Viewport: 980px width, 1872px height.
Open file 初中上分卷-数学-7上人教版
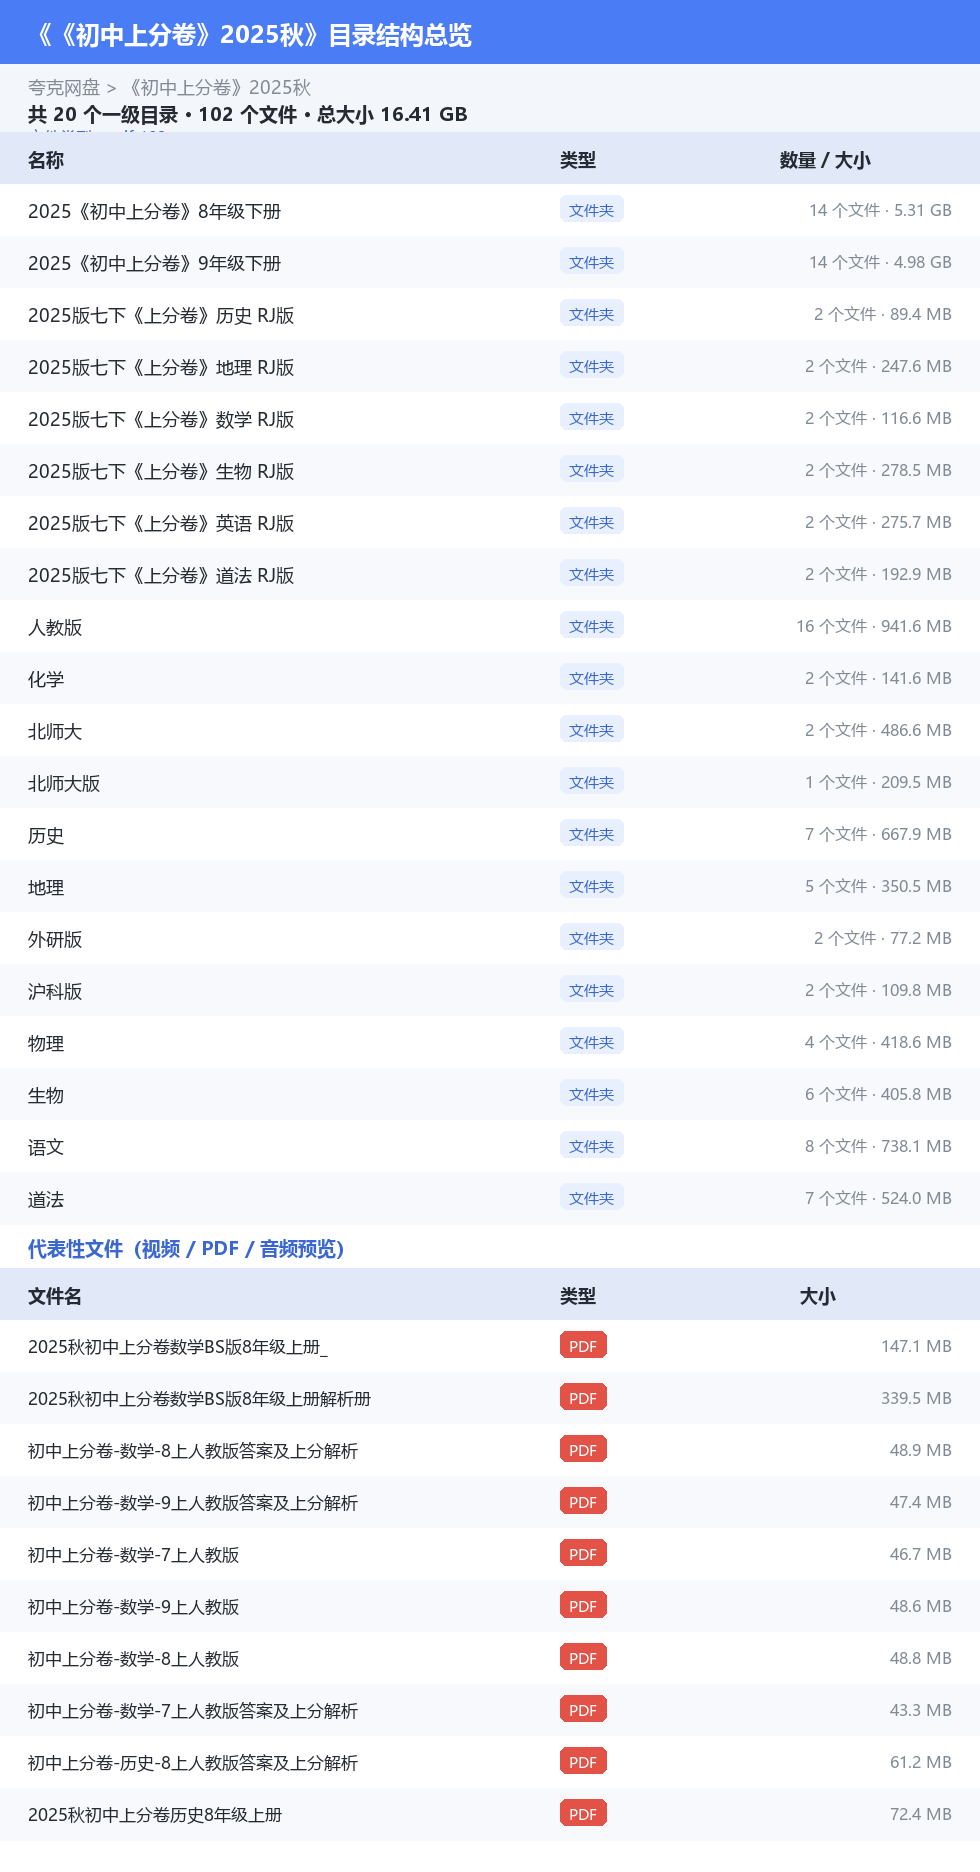(x=133, y=1555)
